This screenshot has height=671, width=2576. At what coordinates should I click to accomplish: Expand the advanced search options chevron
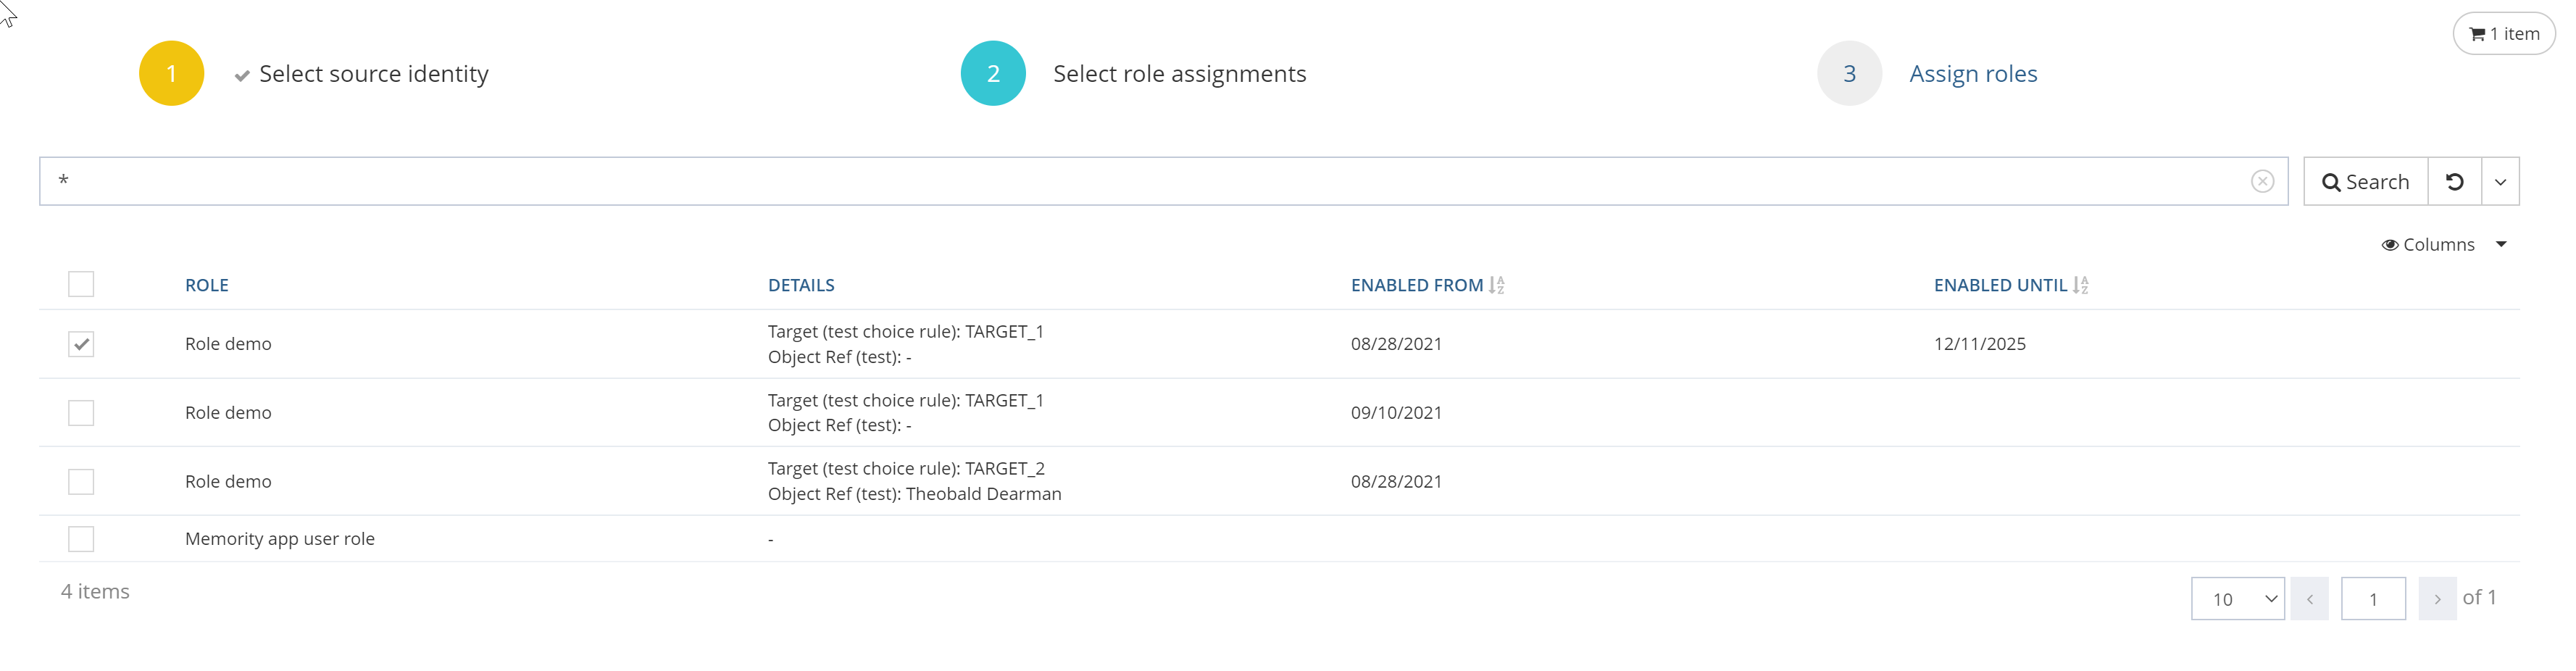click(2500, 182)
